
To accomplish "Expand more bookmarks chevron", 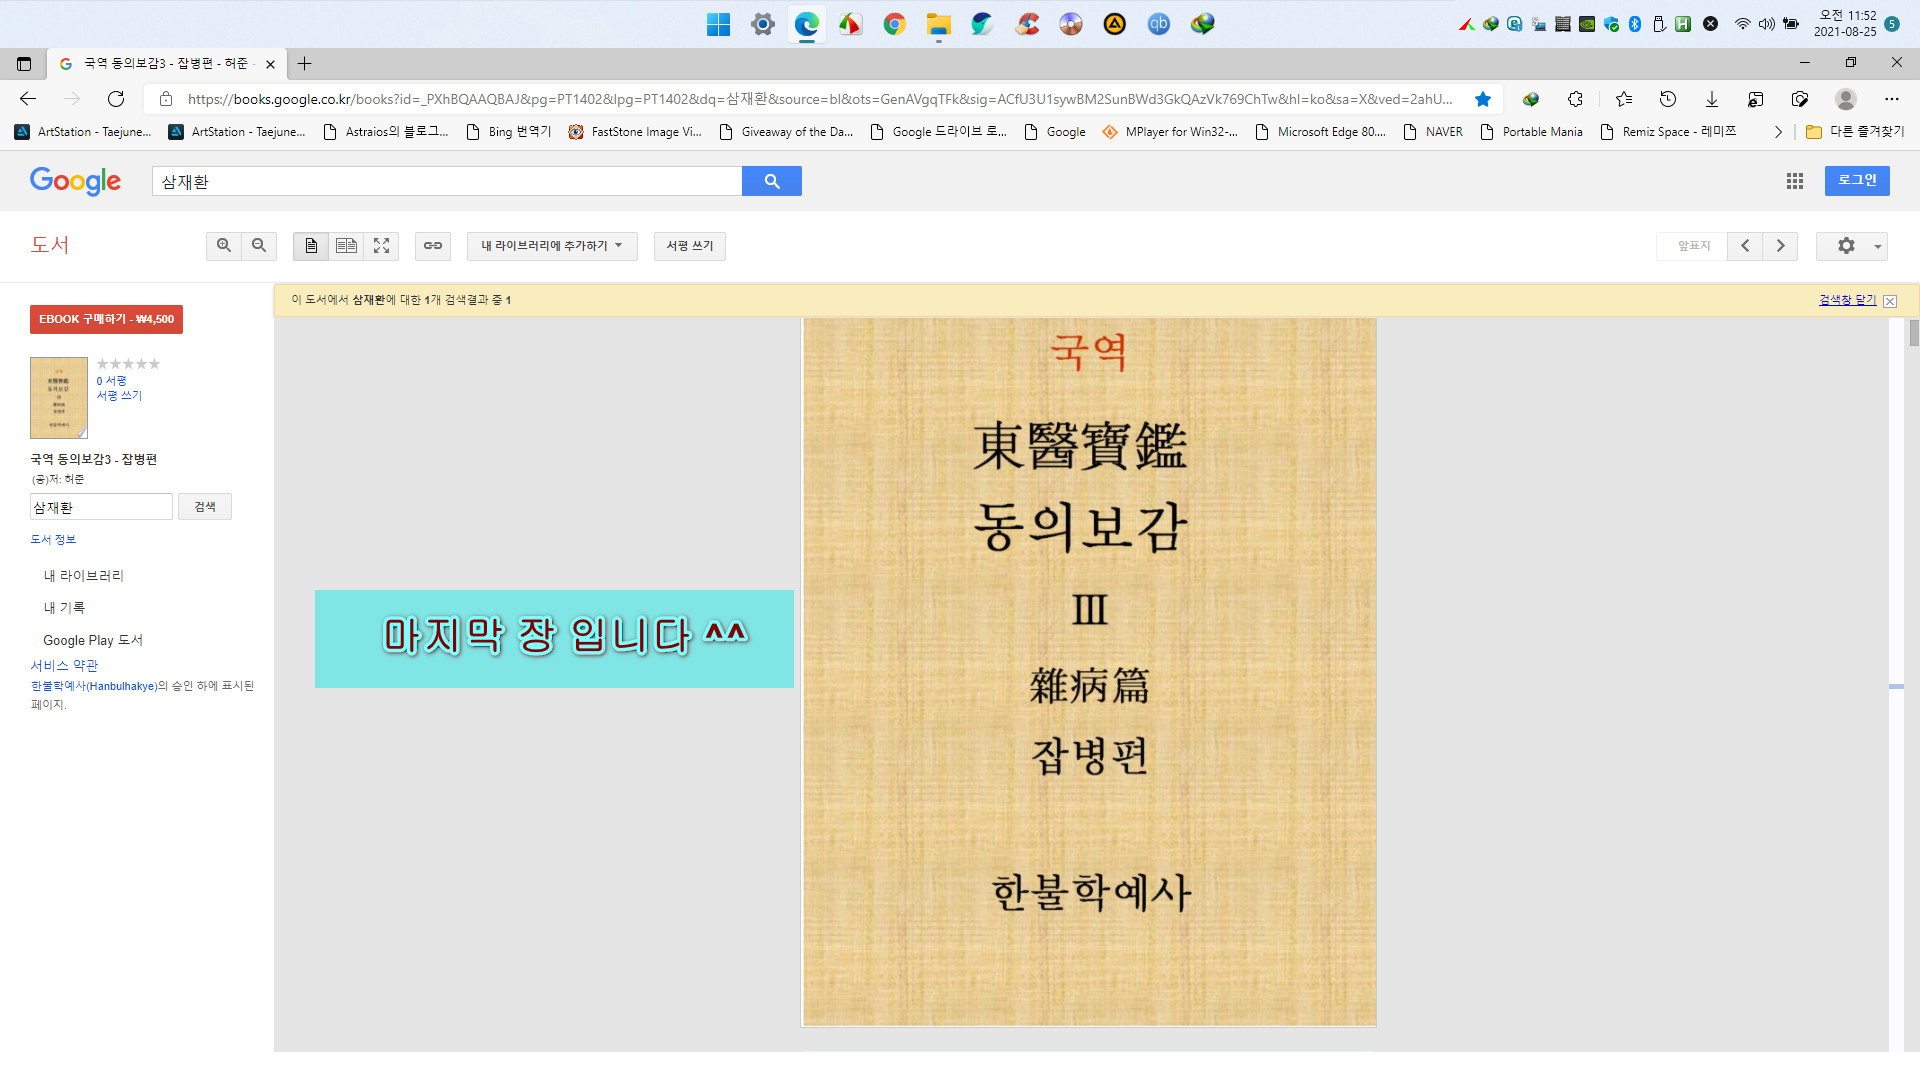I will coord(1778,132).
